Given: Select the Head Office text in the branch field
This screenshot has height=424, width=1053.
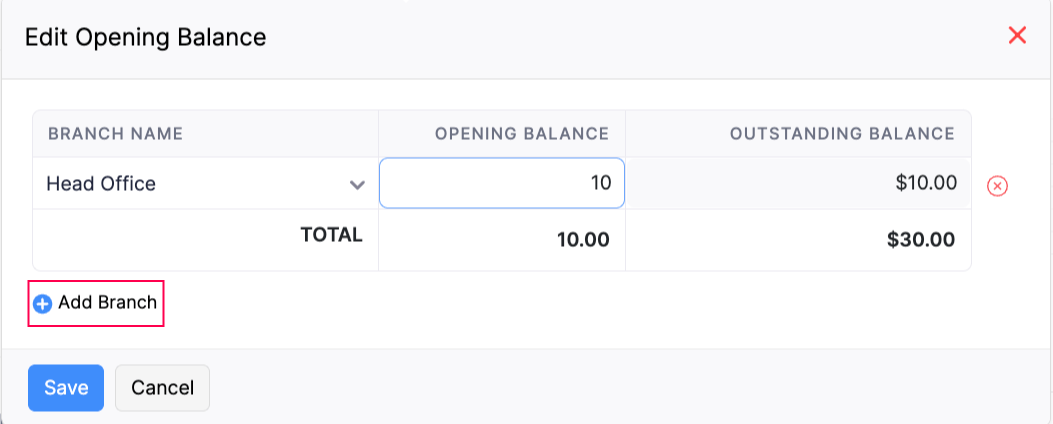Looking at the screenshot, I should 101,184.
